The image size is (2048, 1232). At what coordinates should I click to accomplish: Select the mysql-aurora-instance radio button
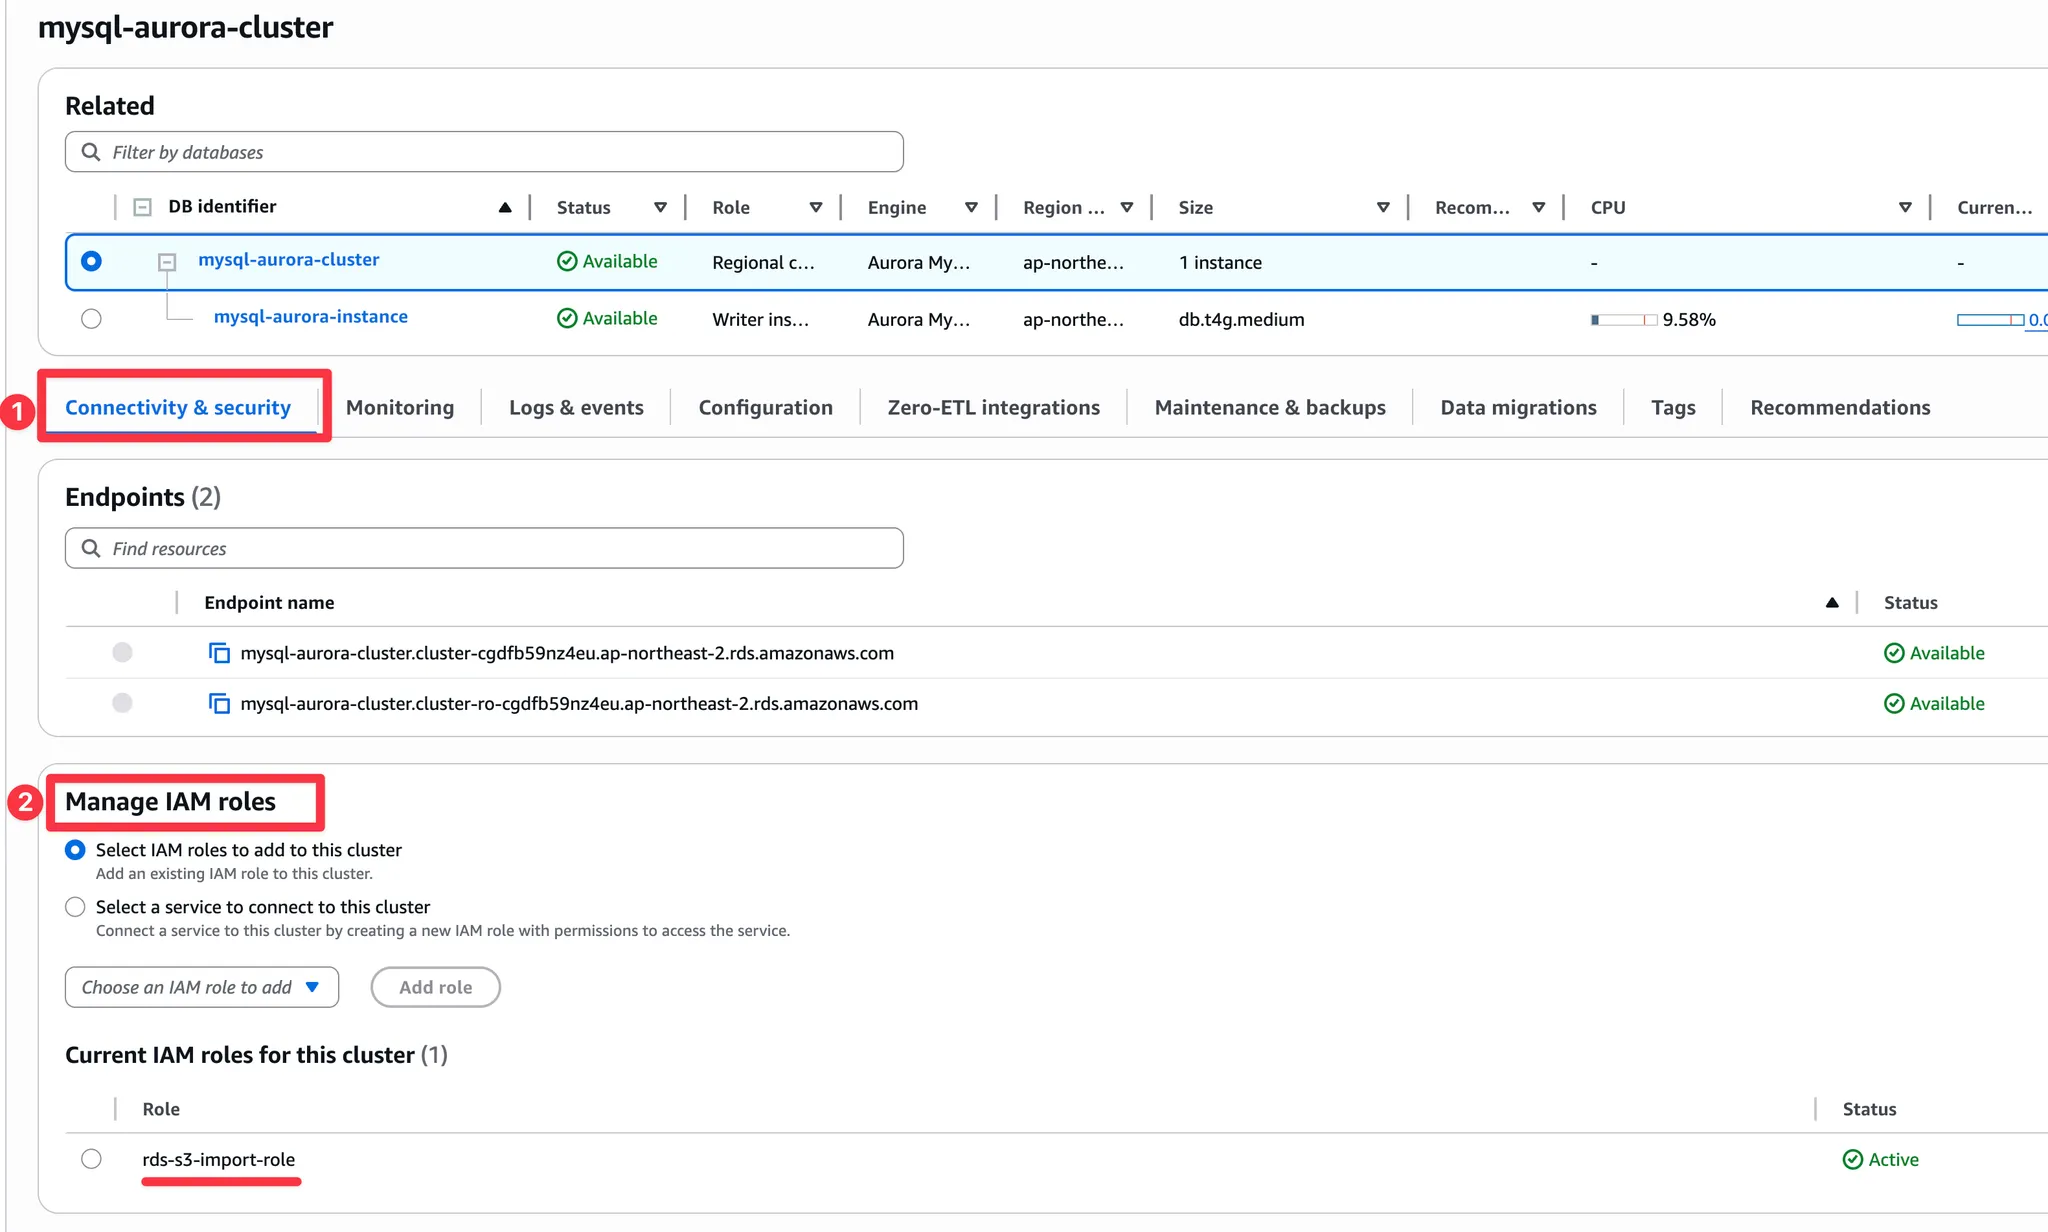tap(91, 319)
